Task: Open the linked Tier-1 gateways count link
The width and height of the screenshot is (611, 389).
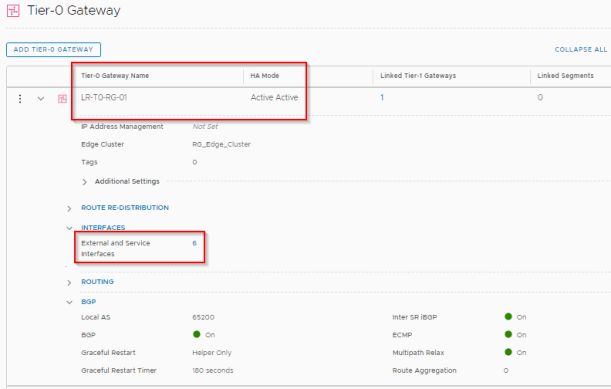Action: coord(382,97)
